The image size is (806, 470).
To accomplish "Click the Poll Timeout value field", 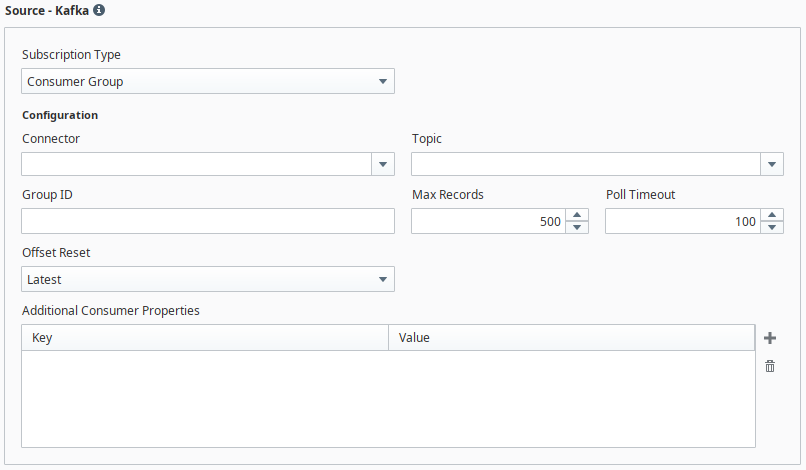I will (683, 221).
